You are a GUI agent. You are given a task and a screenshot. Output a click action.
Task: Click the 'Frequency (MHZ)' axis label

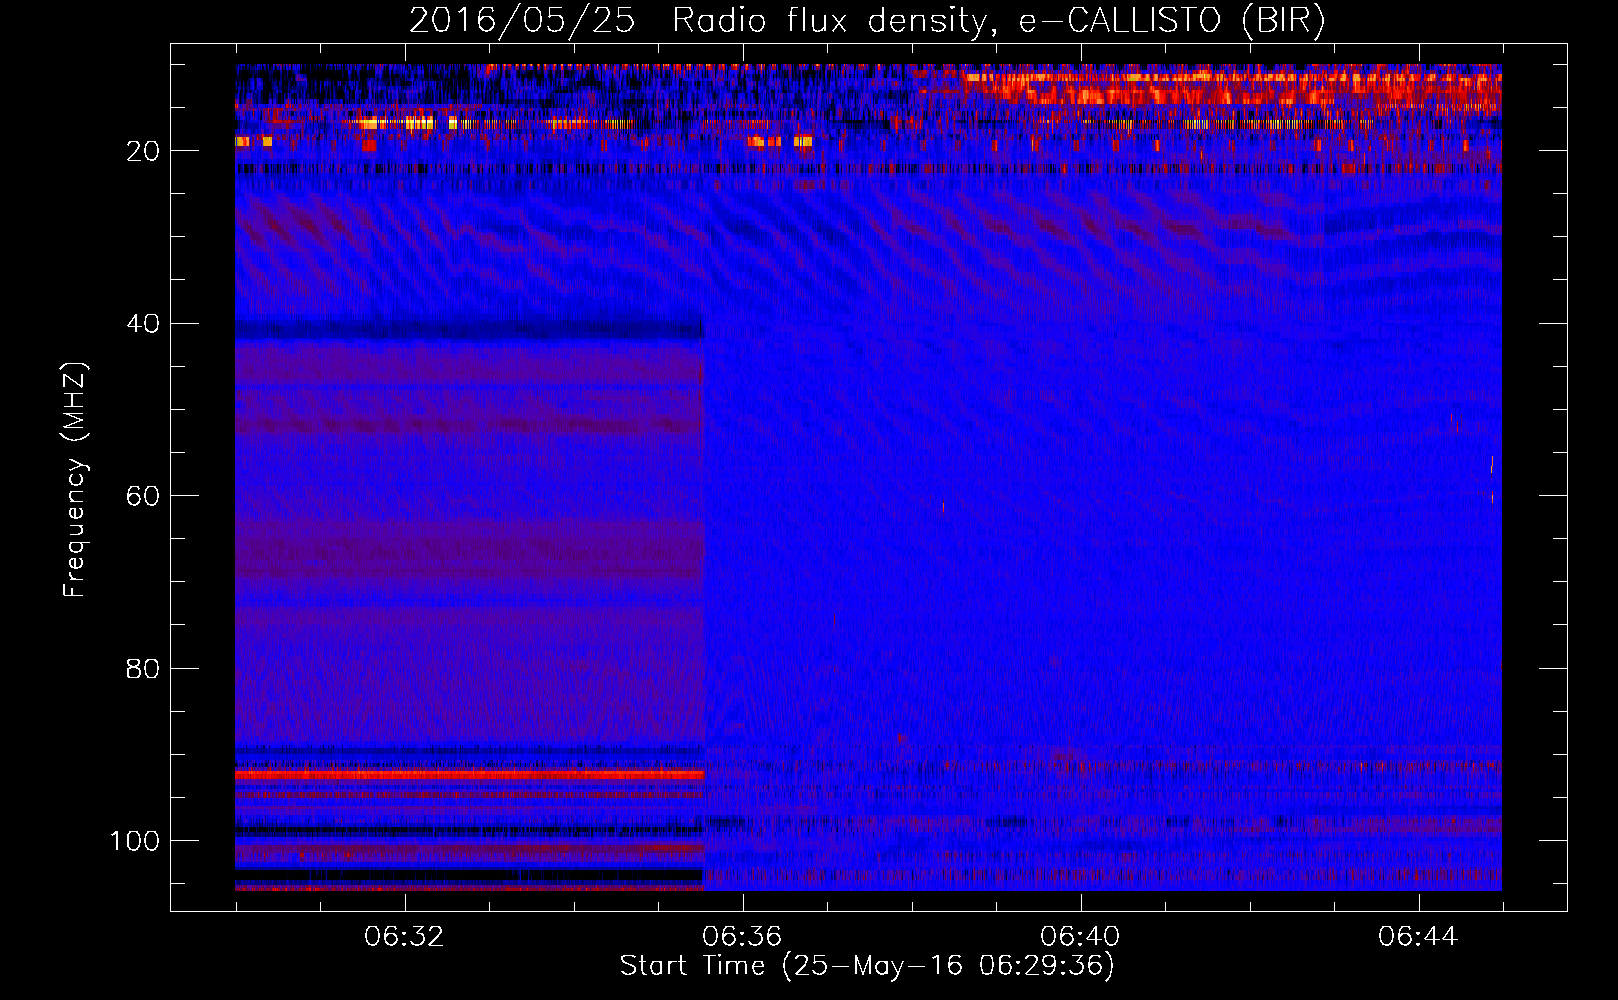click(75, 480)
